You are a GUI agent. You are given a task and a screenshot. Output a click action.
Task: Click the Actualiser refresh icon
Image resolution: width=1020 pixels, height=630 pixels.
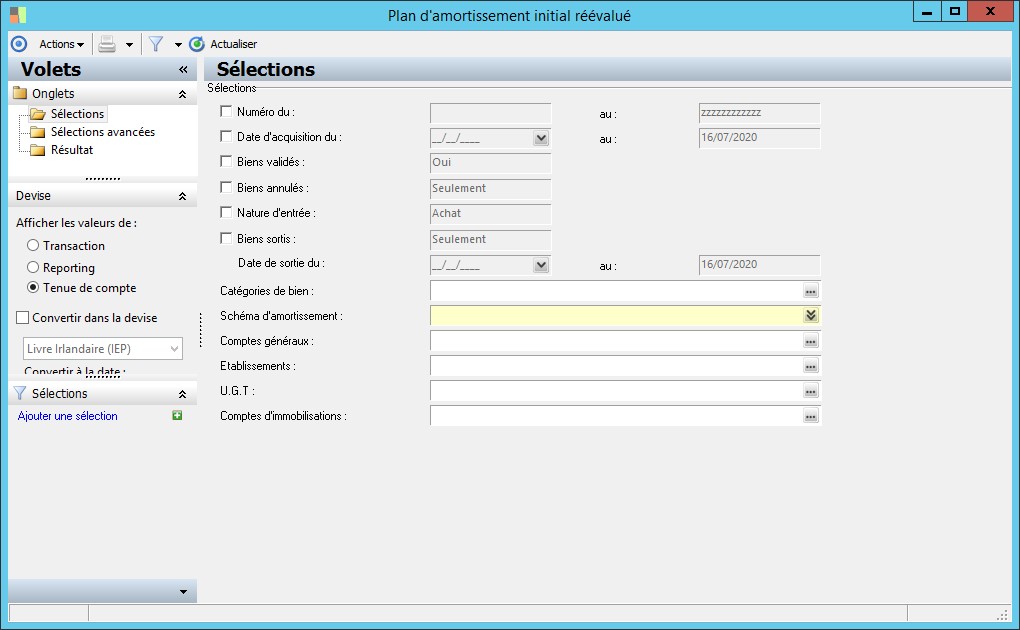pos(196,44)
